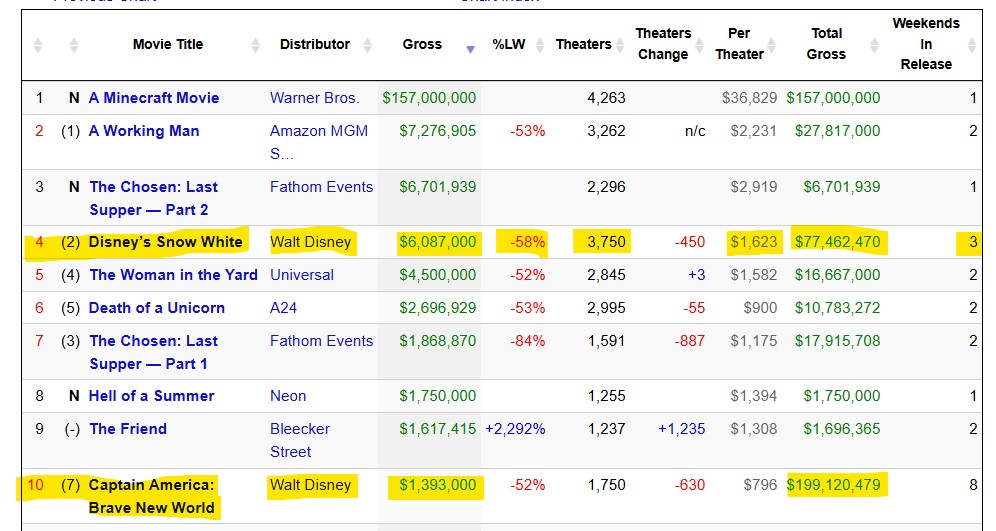This screenshot has width=996, height=531.
Task: Select the +2,292% change value
Action: click(x=515, y=429)
